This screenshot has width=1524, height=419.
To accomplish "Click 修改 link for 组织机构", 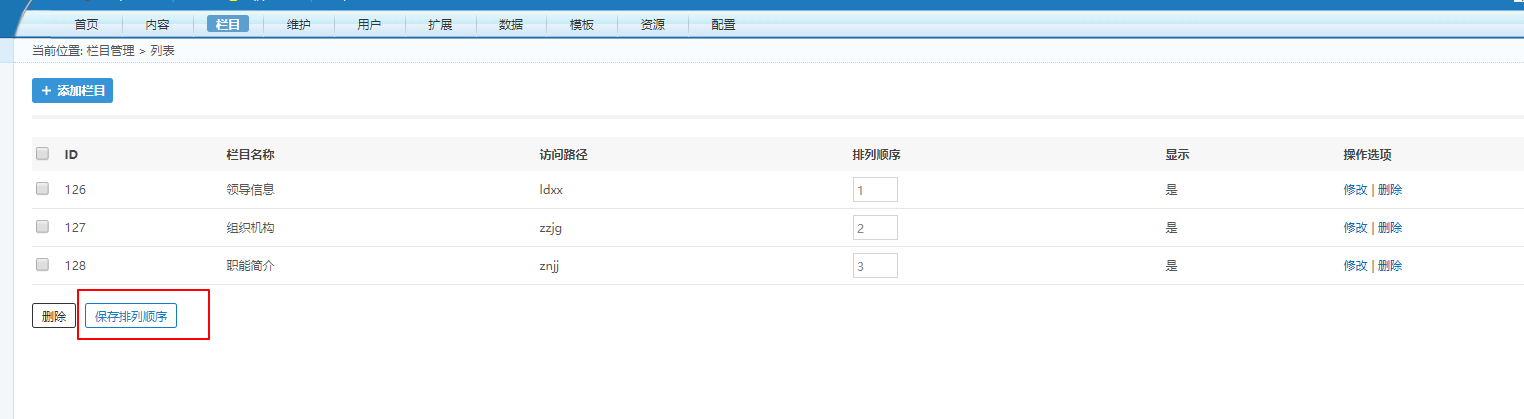I will (1355, 227).
